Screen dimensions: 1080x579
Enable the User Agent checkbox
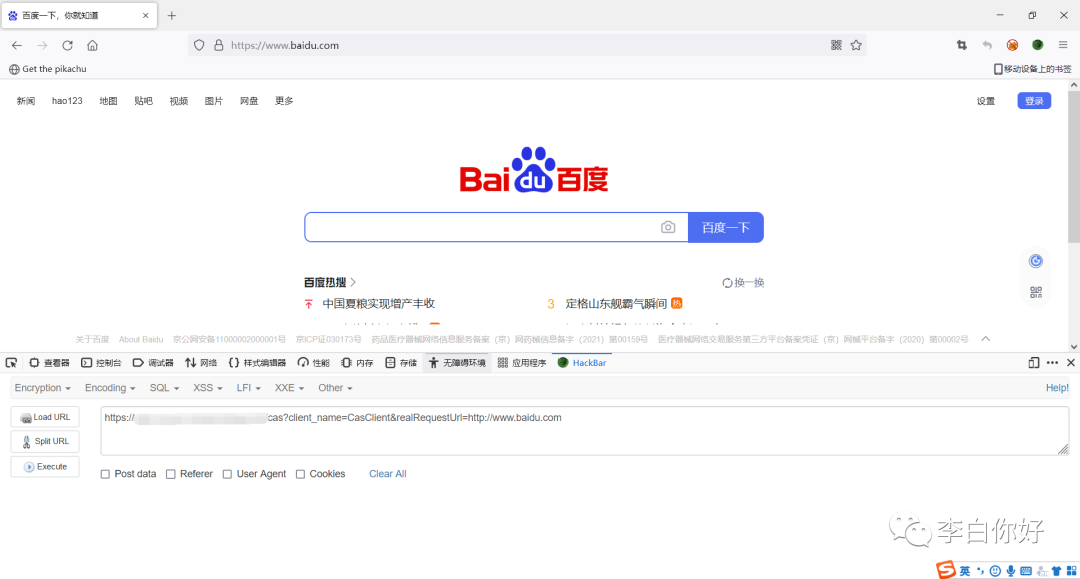pos(227,474)
